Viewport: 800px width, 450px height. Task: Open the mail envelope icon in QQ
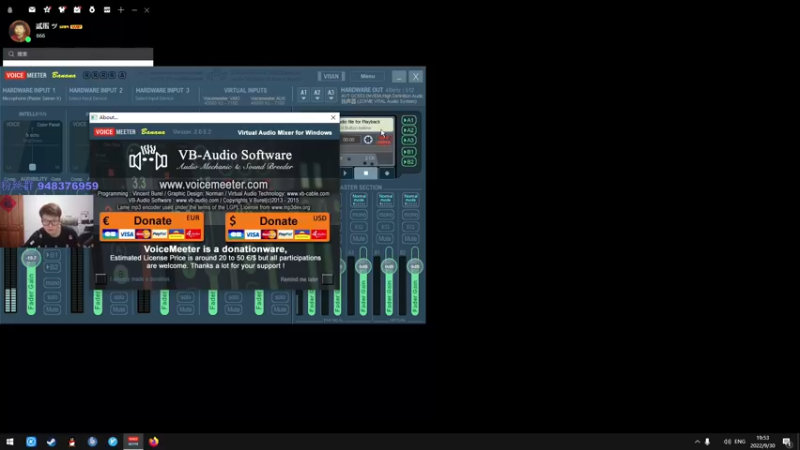click(x=32, y=10)
